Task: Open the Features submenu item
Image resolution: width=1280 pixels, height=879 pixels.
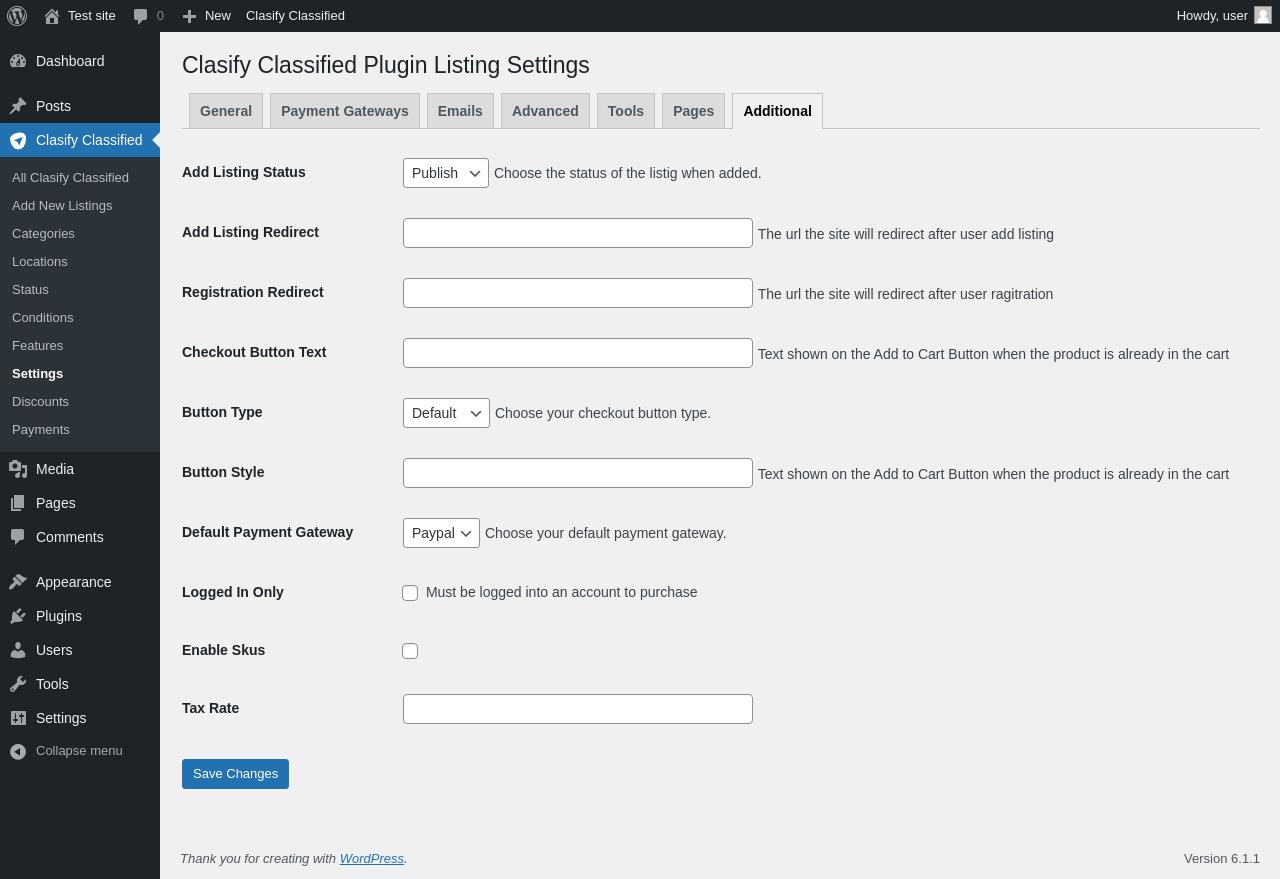Action: [x=37, y=346]
